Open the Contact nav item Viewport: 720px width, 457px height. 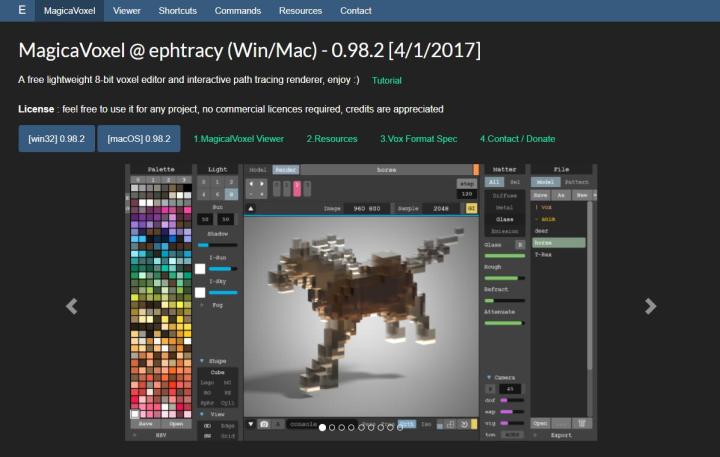click(x=355, y=11)
